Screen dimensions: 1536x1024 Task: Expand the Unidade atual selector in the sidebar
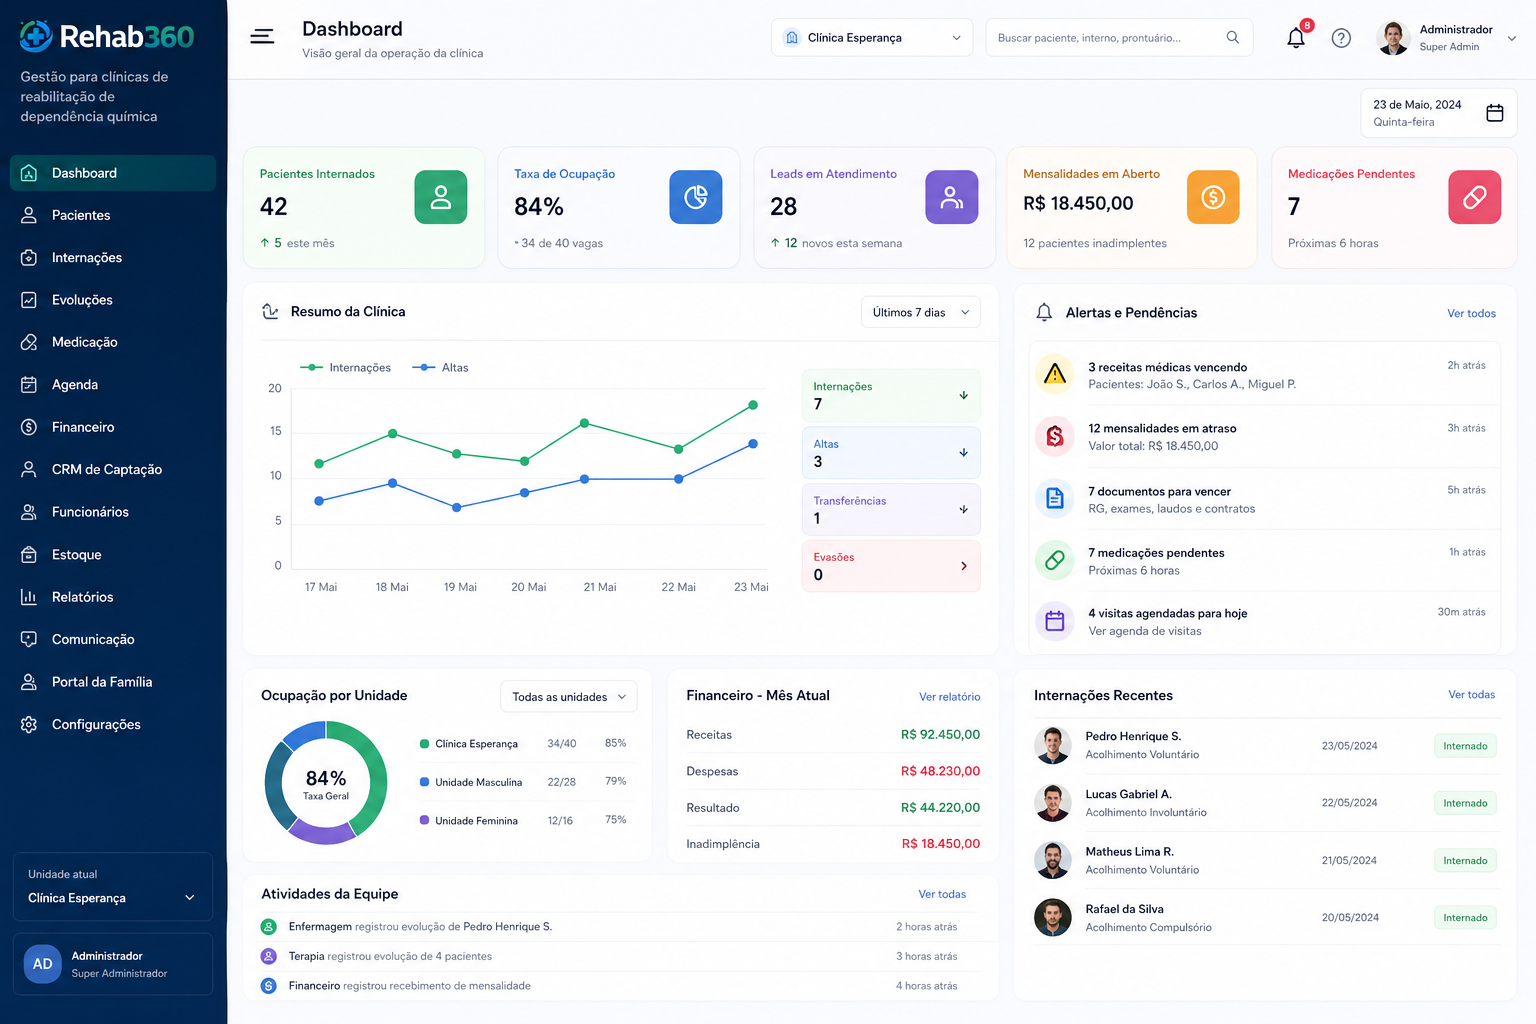pos(113,887)
